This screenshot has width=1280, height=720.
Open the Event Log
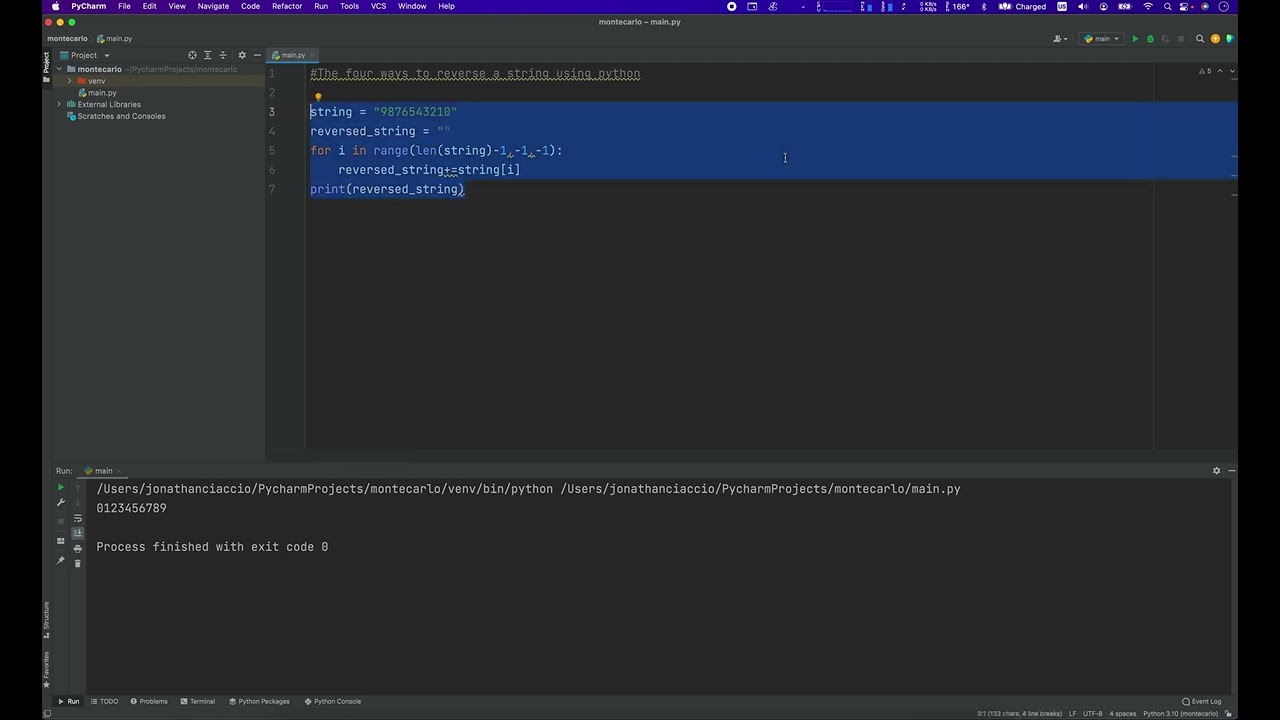(1202, 701)
